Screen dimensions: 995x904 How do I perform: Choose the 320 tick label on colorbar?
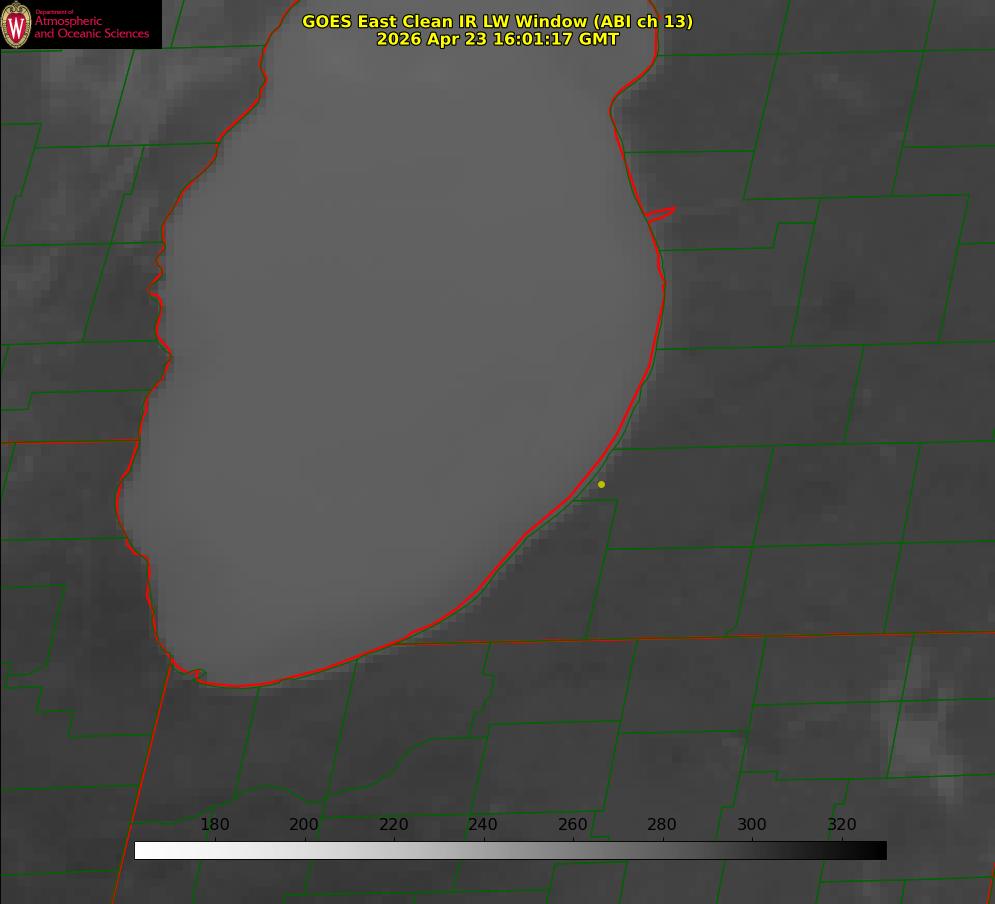[x=842, y=824]
